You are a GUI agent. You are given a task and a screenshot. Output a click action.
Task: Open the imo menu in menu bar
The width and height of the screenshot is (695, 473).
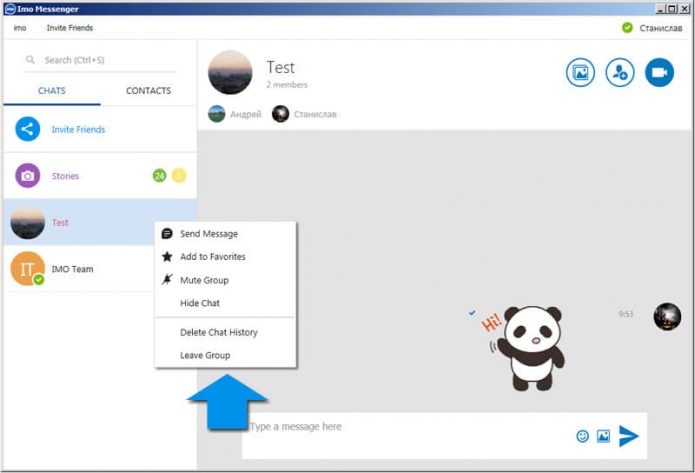[20, 28]
